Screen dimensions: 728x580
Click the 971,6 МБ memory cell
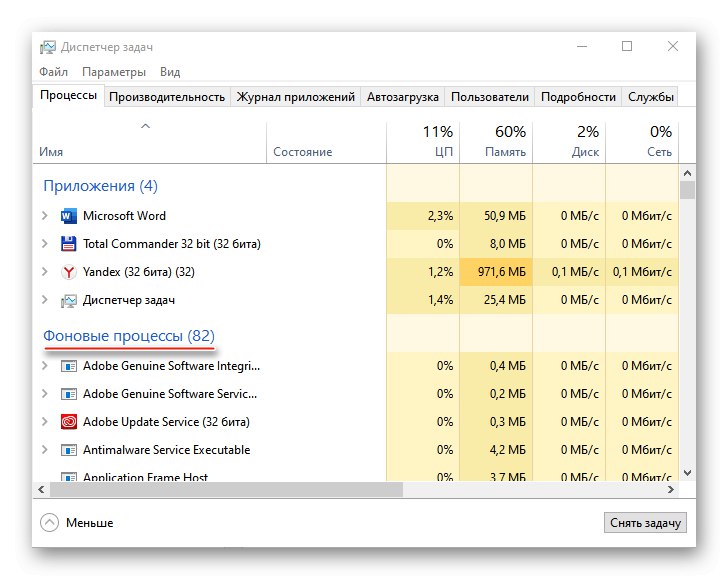point(496,272)
